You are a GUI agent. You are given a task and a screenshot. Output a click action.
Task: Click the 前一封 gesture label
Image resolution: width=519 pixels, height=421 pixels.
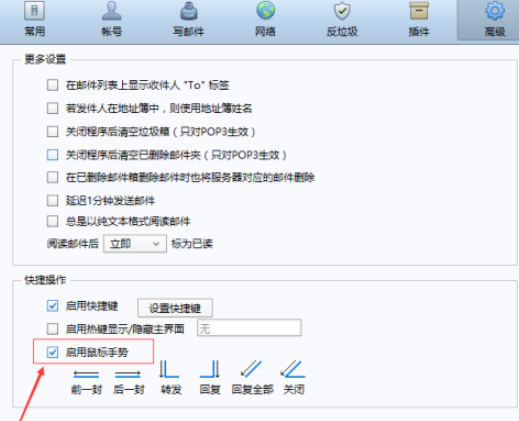[86, 389]
